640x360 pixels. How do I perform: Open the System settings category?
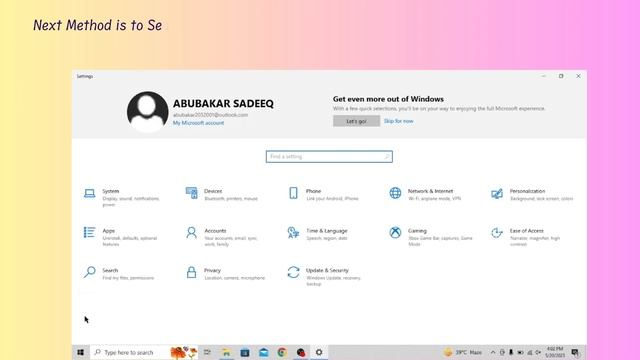122,197
